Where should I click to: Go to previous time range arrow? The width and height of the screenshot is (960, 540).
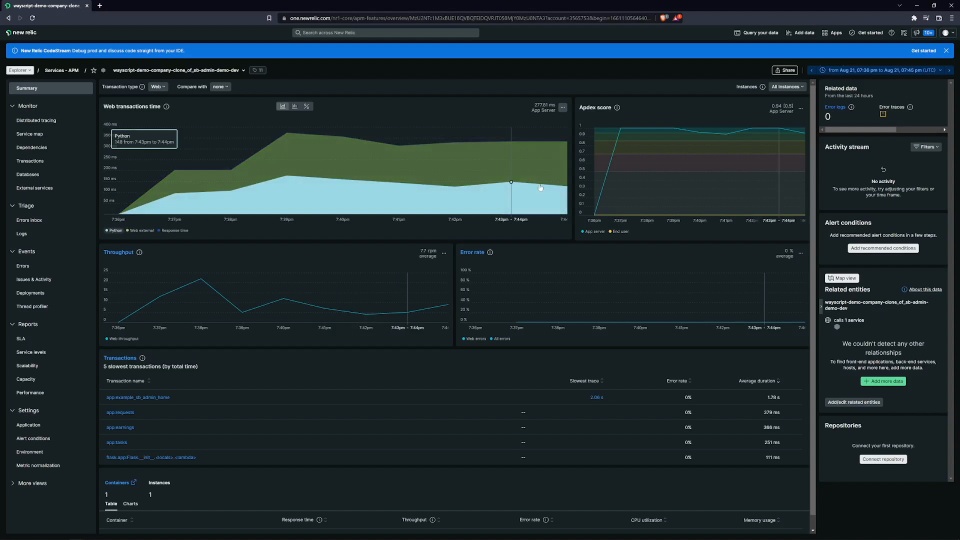pyautogui.click(x=812, y=70)
